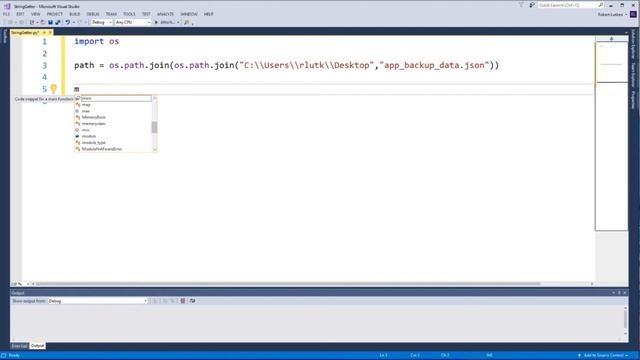Open the user account name dropdown

click(612, 14)
